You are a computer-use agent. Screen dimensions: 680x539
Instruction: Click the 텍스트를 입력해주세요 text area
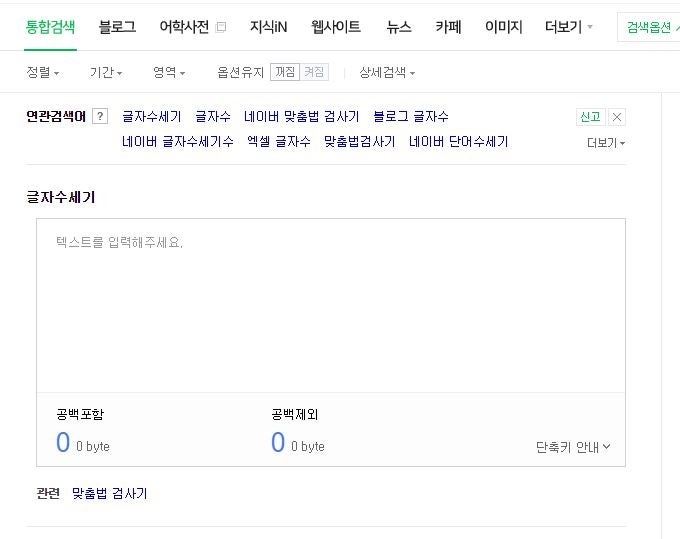331,306
